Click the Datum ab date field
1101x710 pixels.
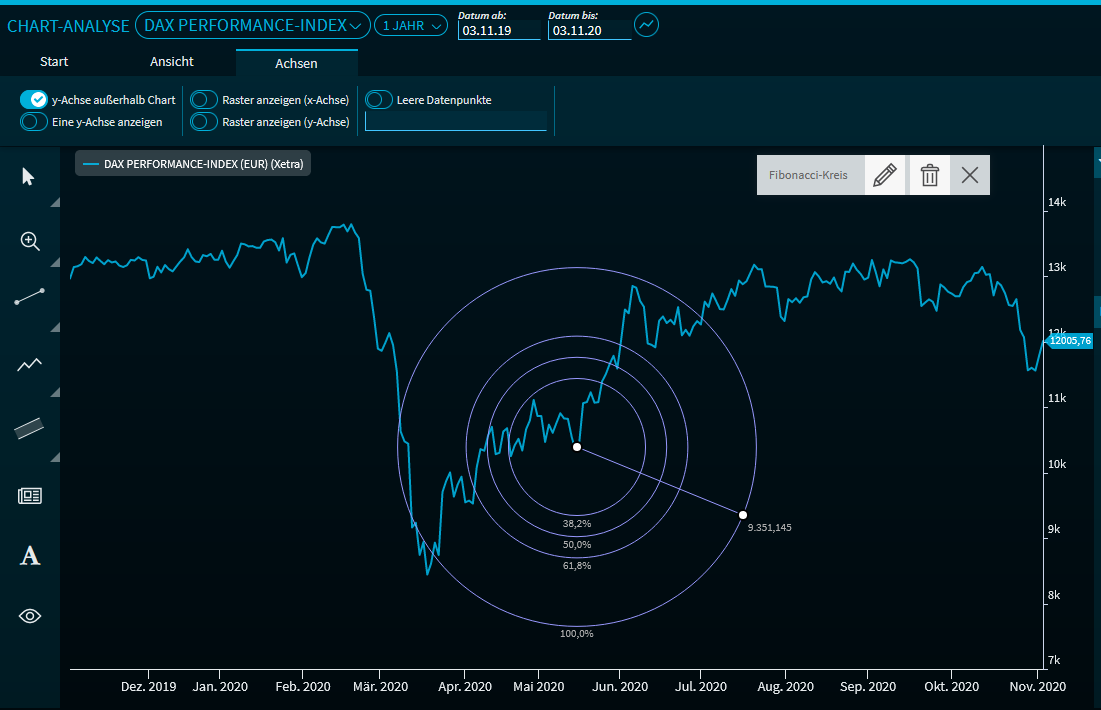[x=498, y=31]
